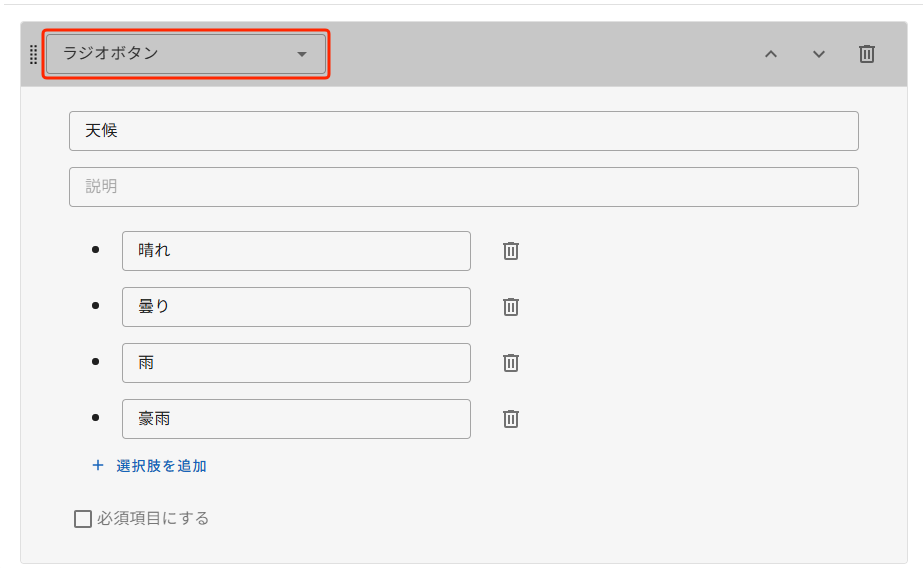Viewport: 923px width, 568px height.
Task: Delete the 晴れ option
Action: (x=511, y=251)
